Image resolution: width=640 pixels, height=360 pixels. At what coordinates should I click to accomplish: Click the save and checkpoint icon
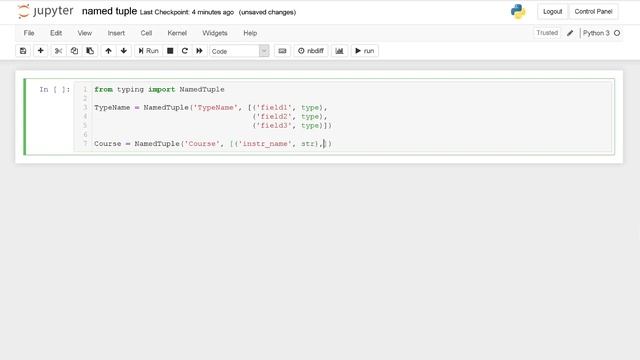[23, 51]
